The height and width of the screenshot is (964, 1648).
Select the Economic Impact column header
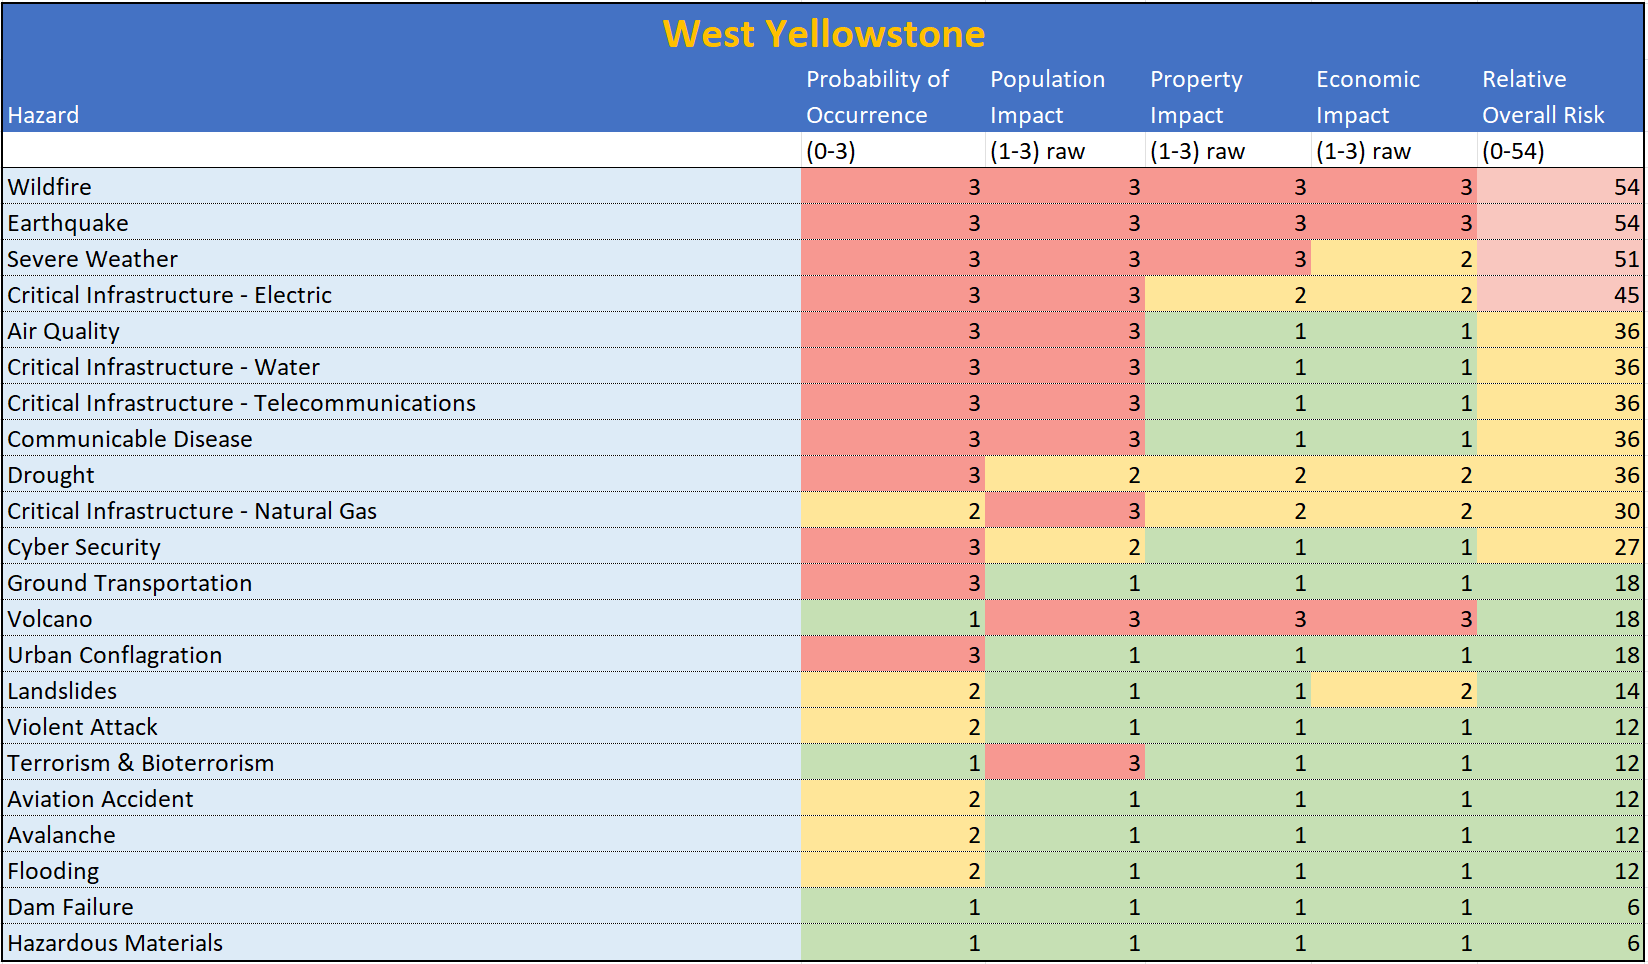click(1367, 97)
